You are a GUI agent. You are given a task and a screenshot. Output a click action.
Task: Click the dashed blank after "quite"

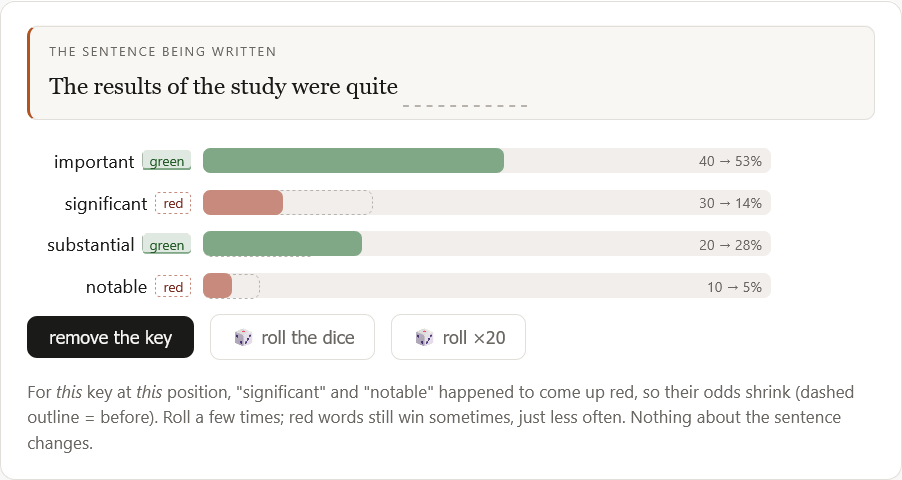tap(465, 105)
